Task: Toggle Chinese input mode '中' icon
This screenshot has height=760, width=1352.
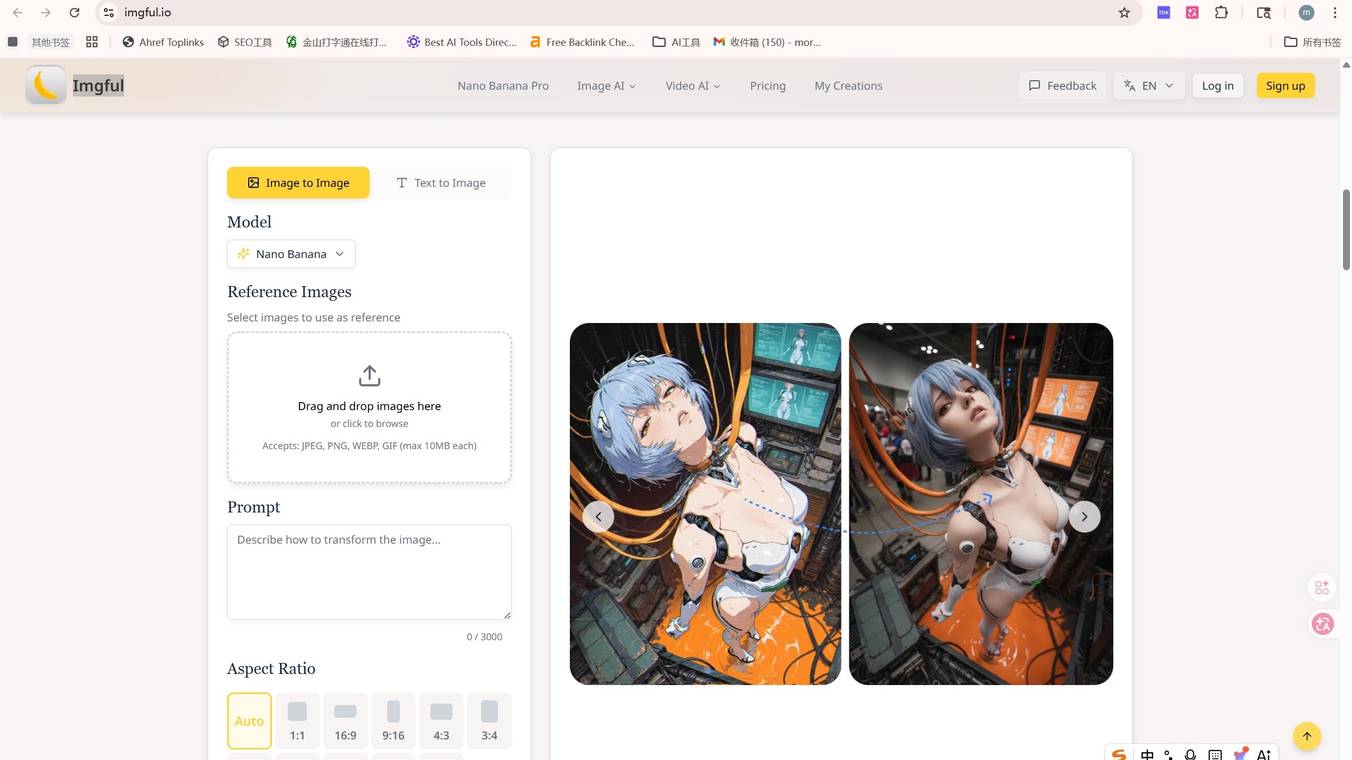Action: click(x=1147, y=755)
